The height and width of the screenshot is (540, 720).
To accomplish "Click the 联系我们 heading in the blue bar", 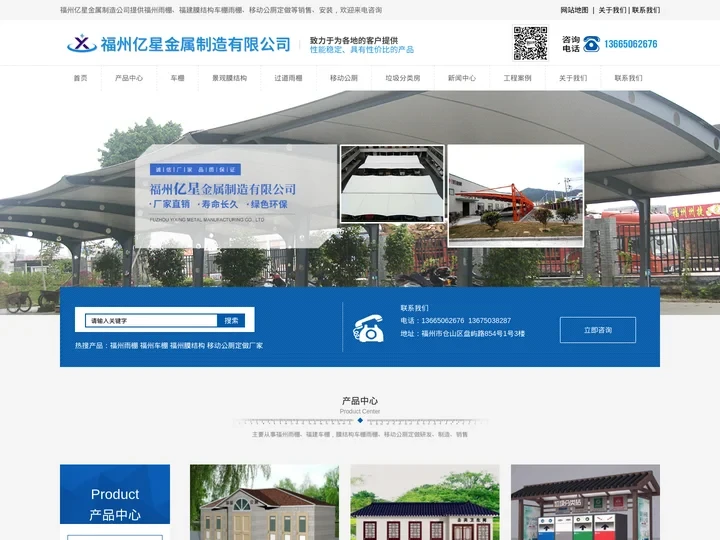I will 414,308.
